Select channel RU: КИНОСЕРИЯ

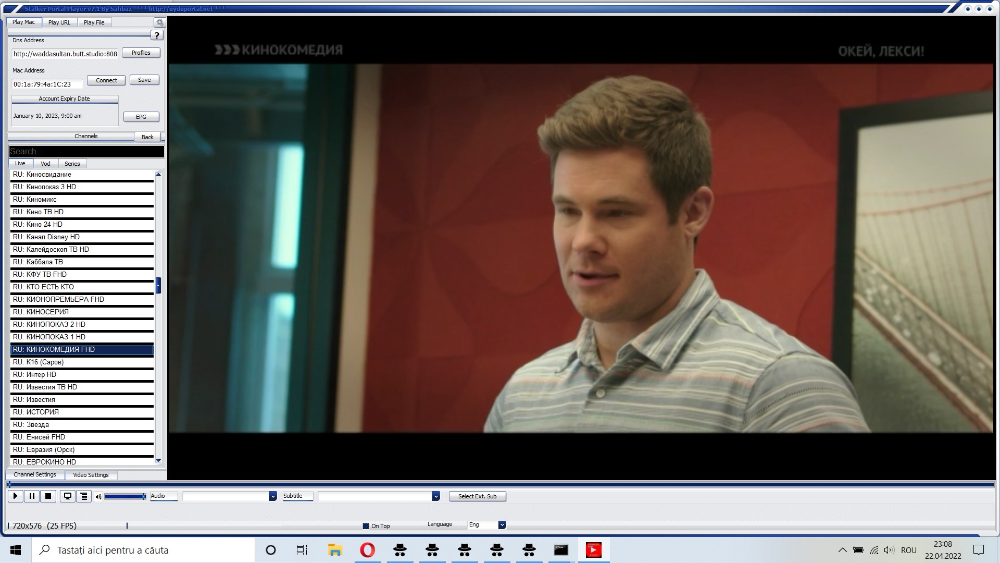tap(82, 312)
